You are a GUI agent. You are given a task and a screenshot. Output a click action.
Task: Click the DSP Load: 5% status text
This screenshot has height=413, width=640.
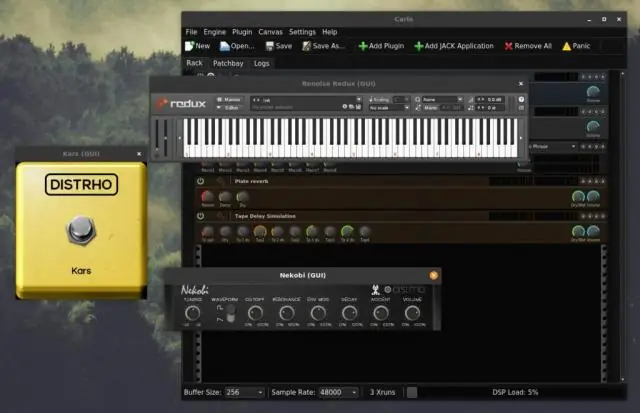pos(515,393)
